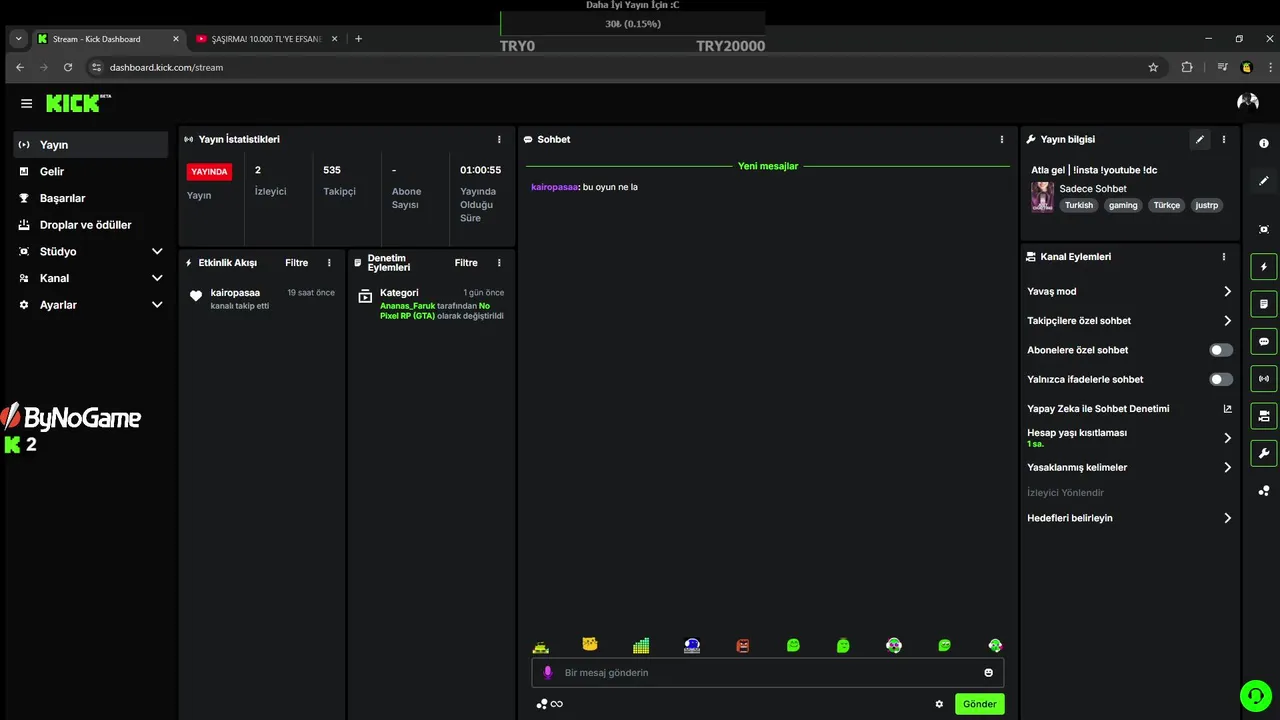
Task: Open Kanal Eylemleri three-dot menu
Action: pos(1224,257)
